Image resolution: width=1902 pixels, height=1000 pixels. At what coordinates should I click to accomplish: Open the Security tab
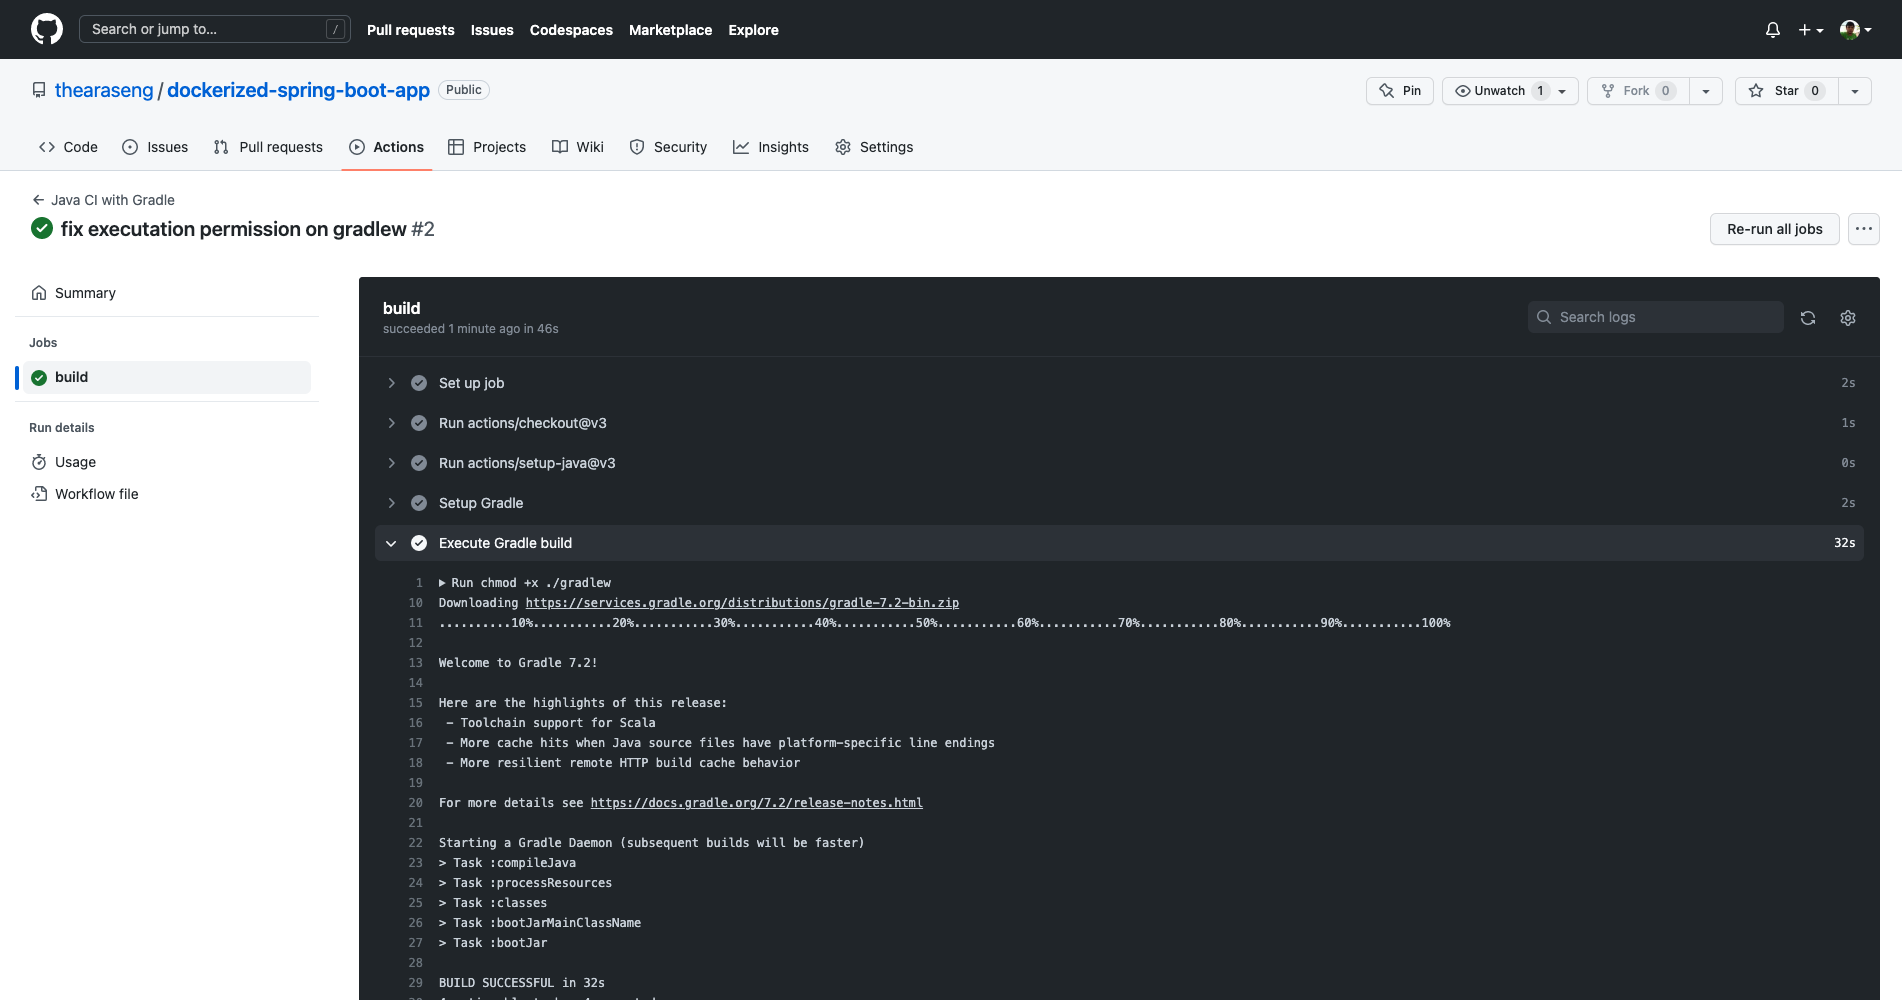coord(668,147)
